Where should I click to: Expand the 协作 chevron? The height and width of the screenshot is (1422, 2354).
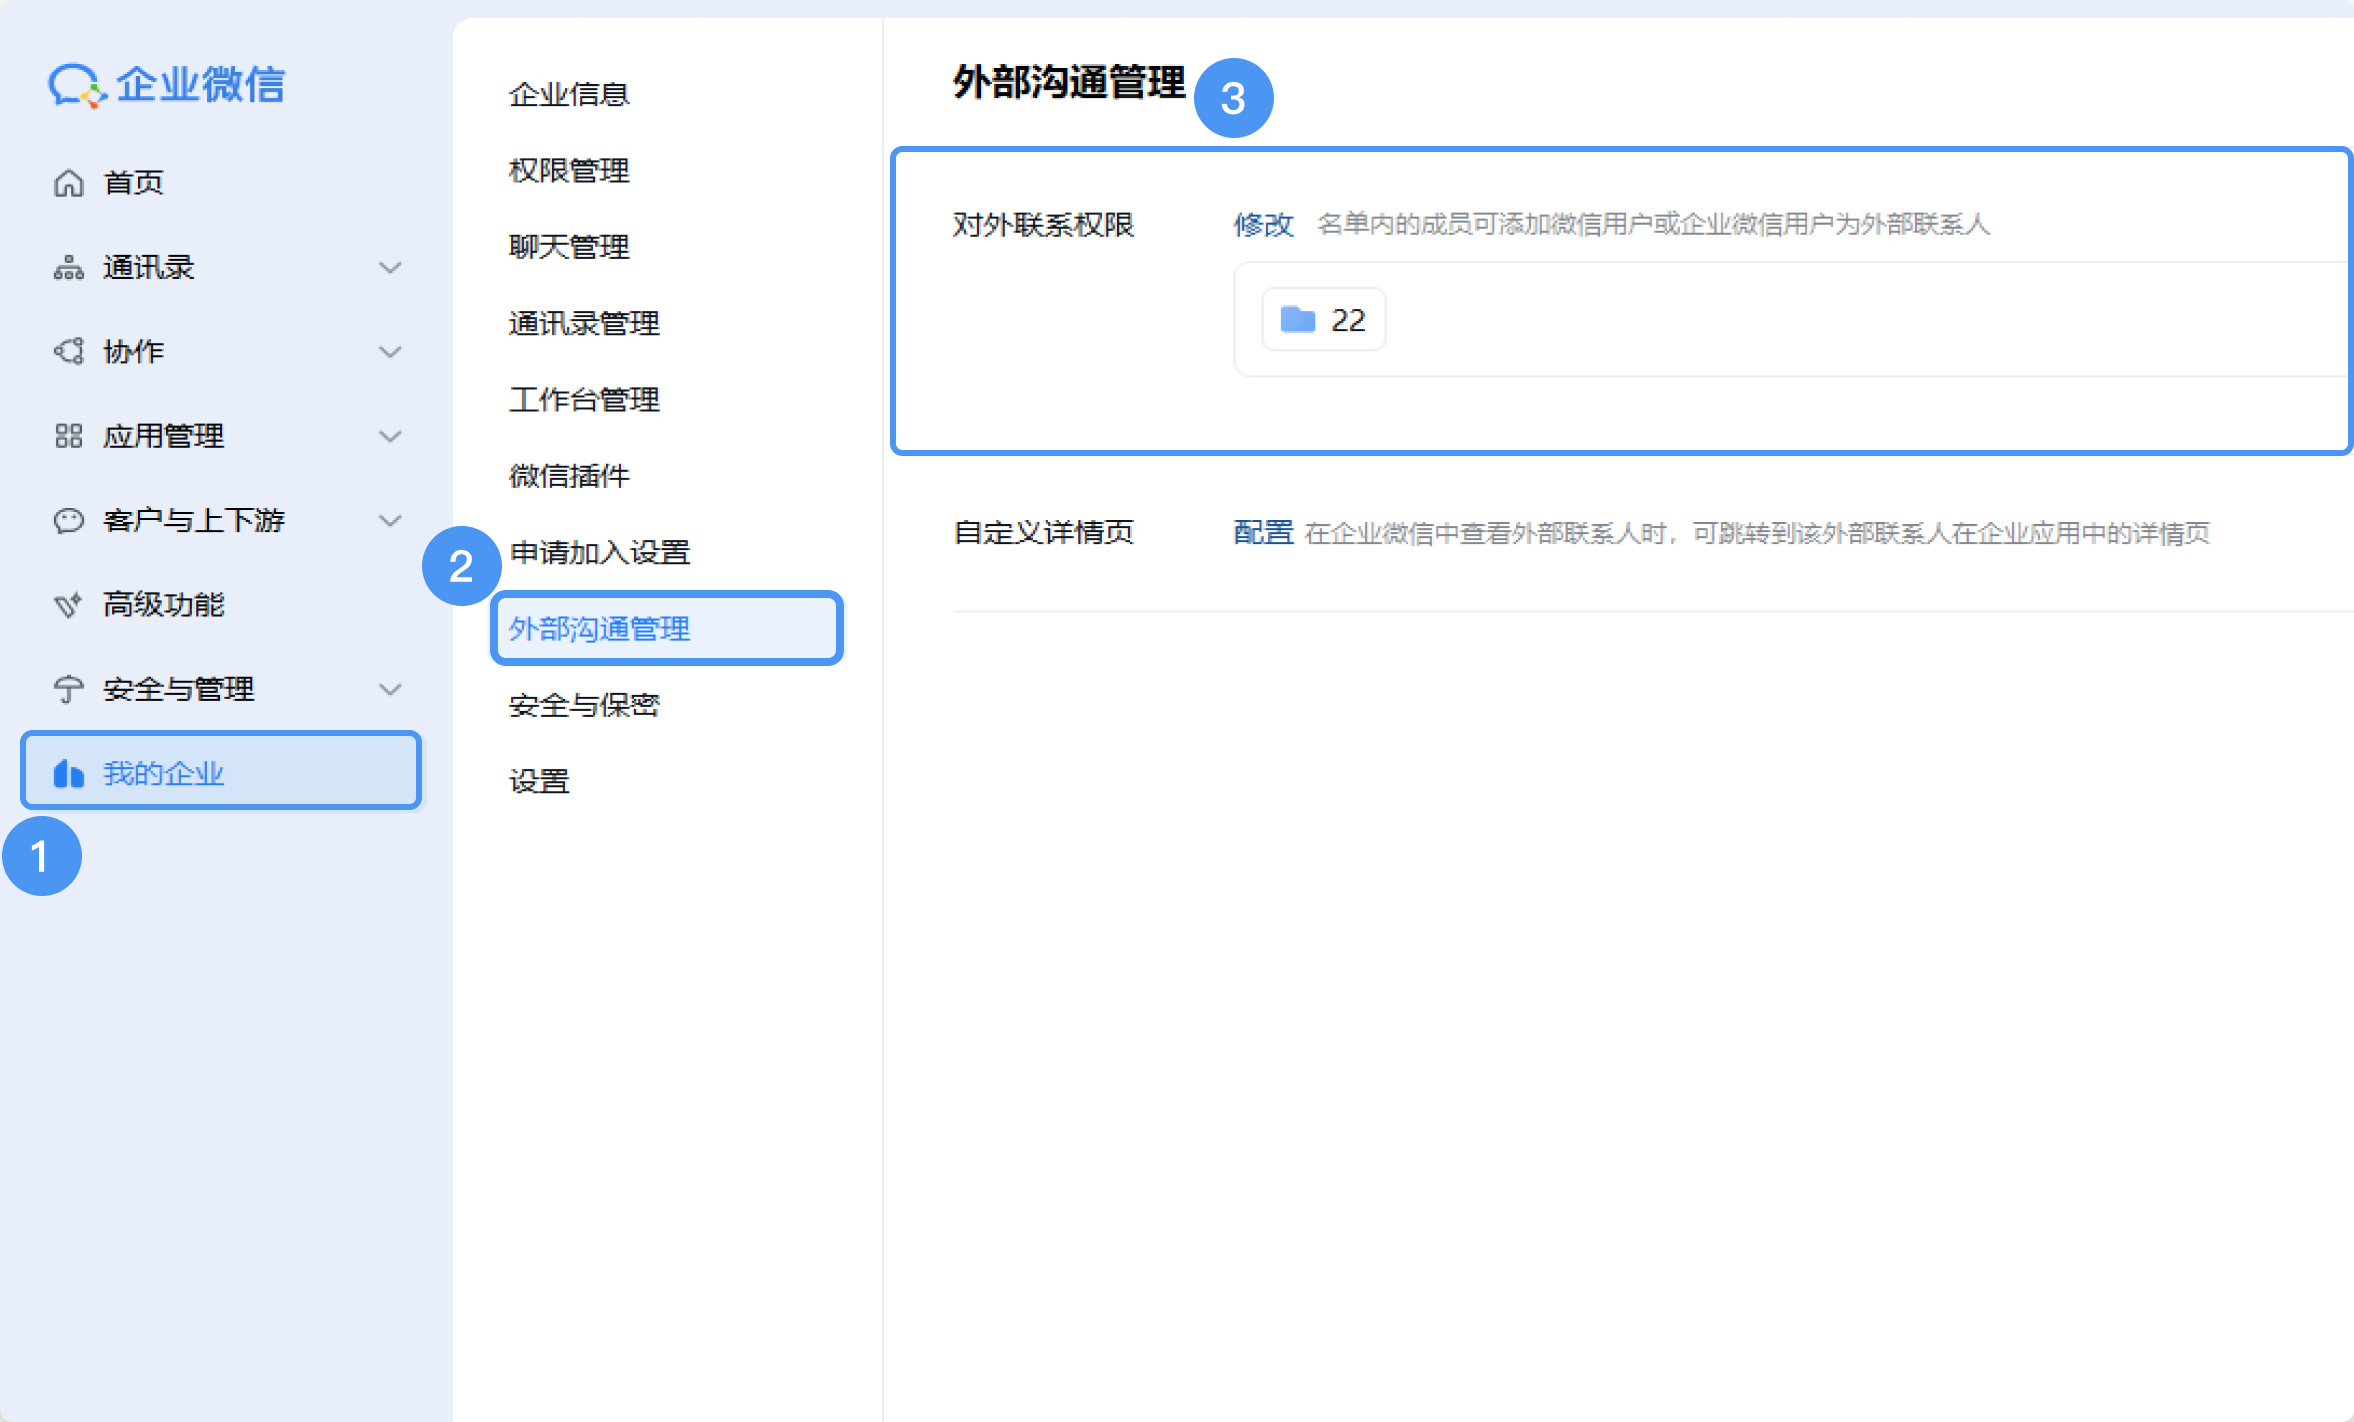coord(390,352)
